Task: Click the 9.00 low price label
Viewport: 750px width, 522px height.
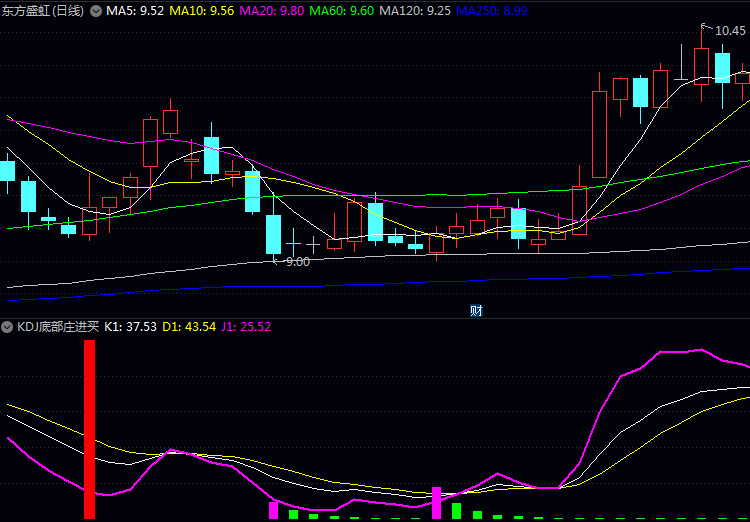Action: click(298, 262)
